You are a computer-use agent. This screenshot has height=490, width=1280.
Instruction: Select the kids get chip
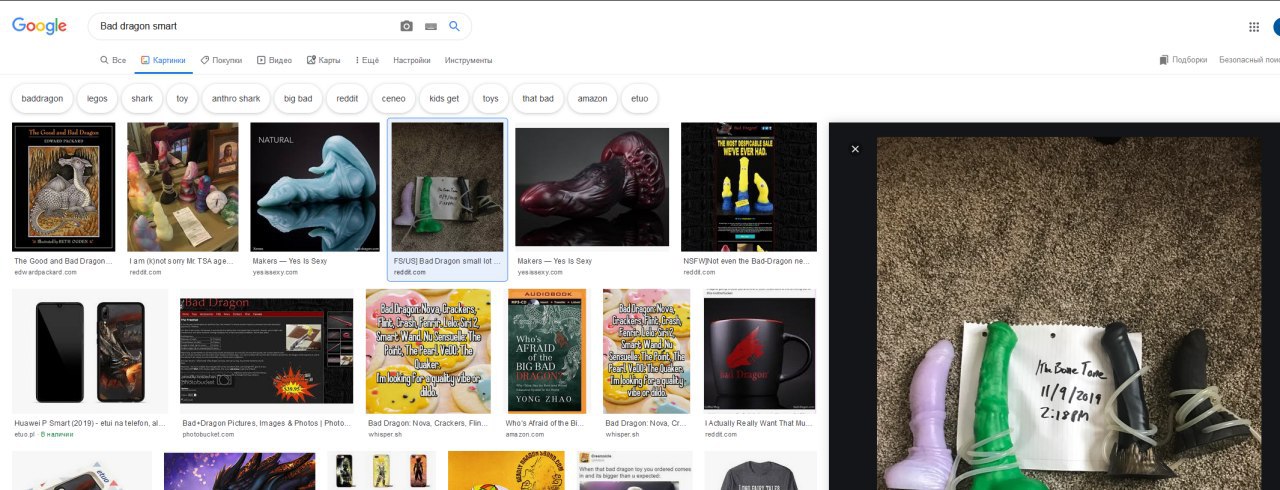[x=444, y=99]
